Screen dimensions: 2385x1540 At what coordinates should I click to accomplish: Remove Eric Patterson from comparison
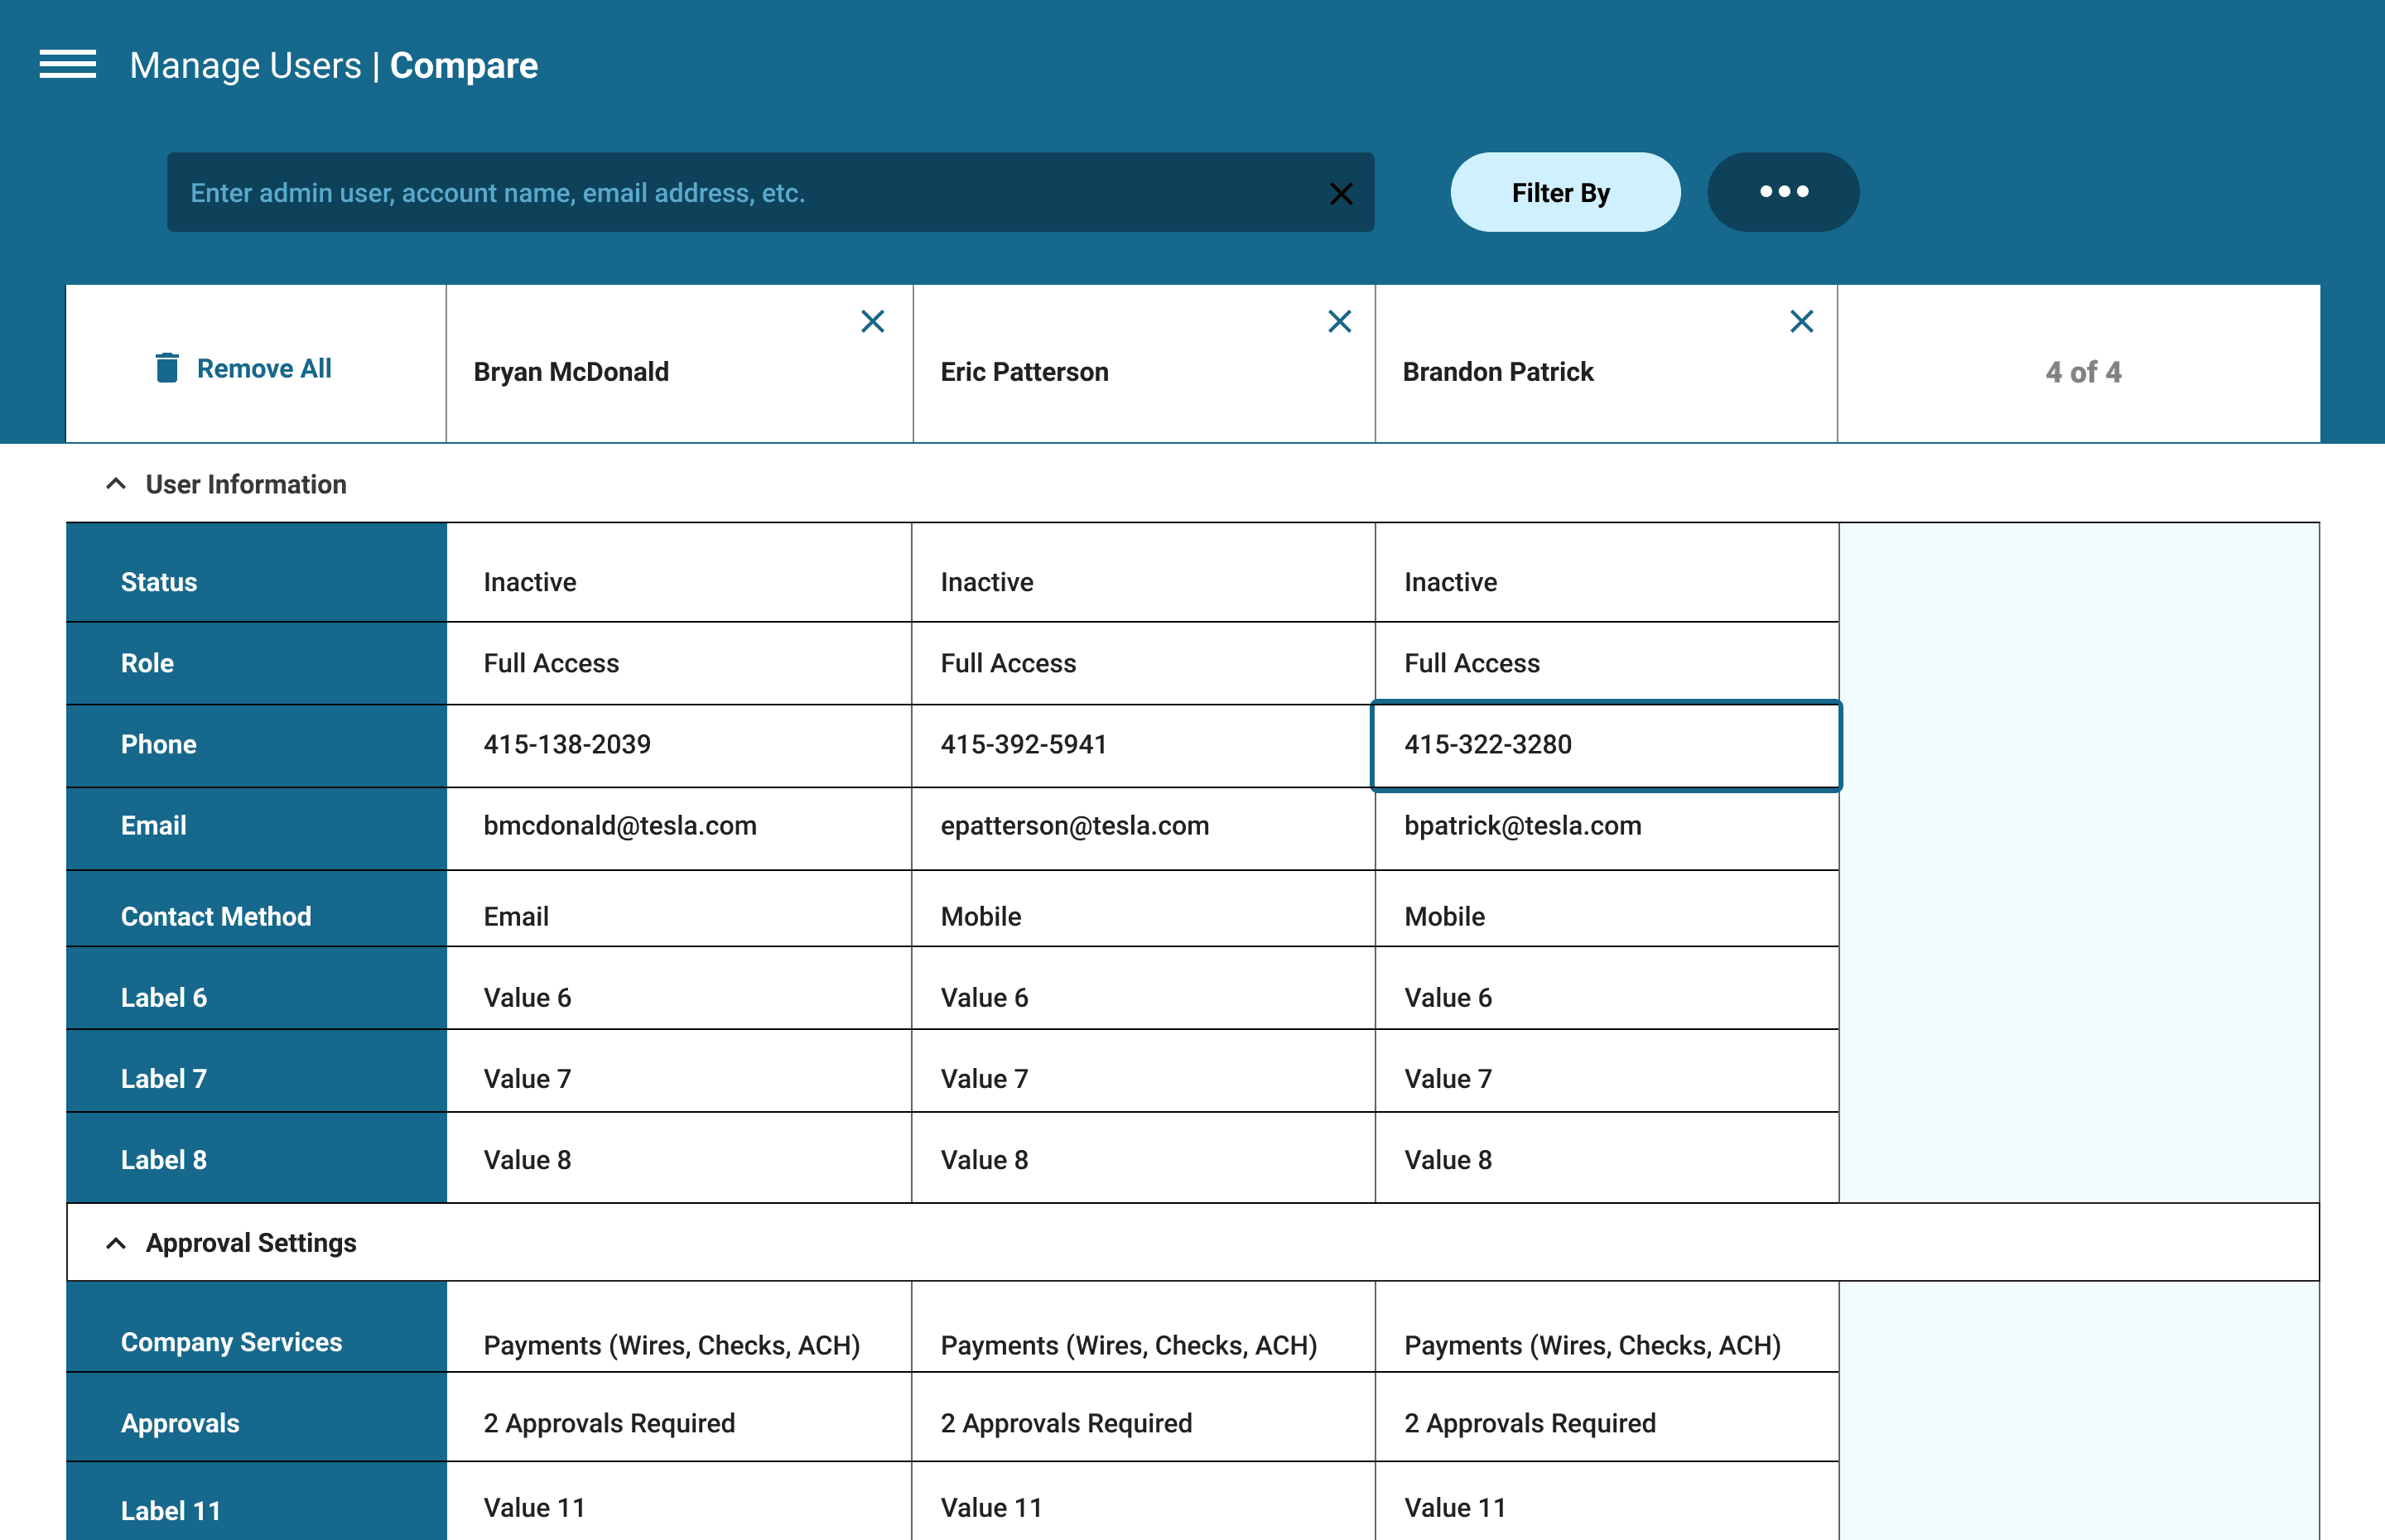point(1339,321)
